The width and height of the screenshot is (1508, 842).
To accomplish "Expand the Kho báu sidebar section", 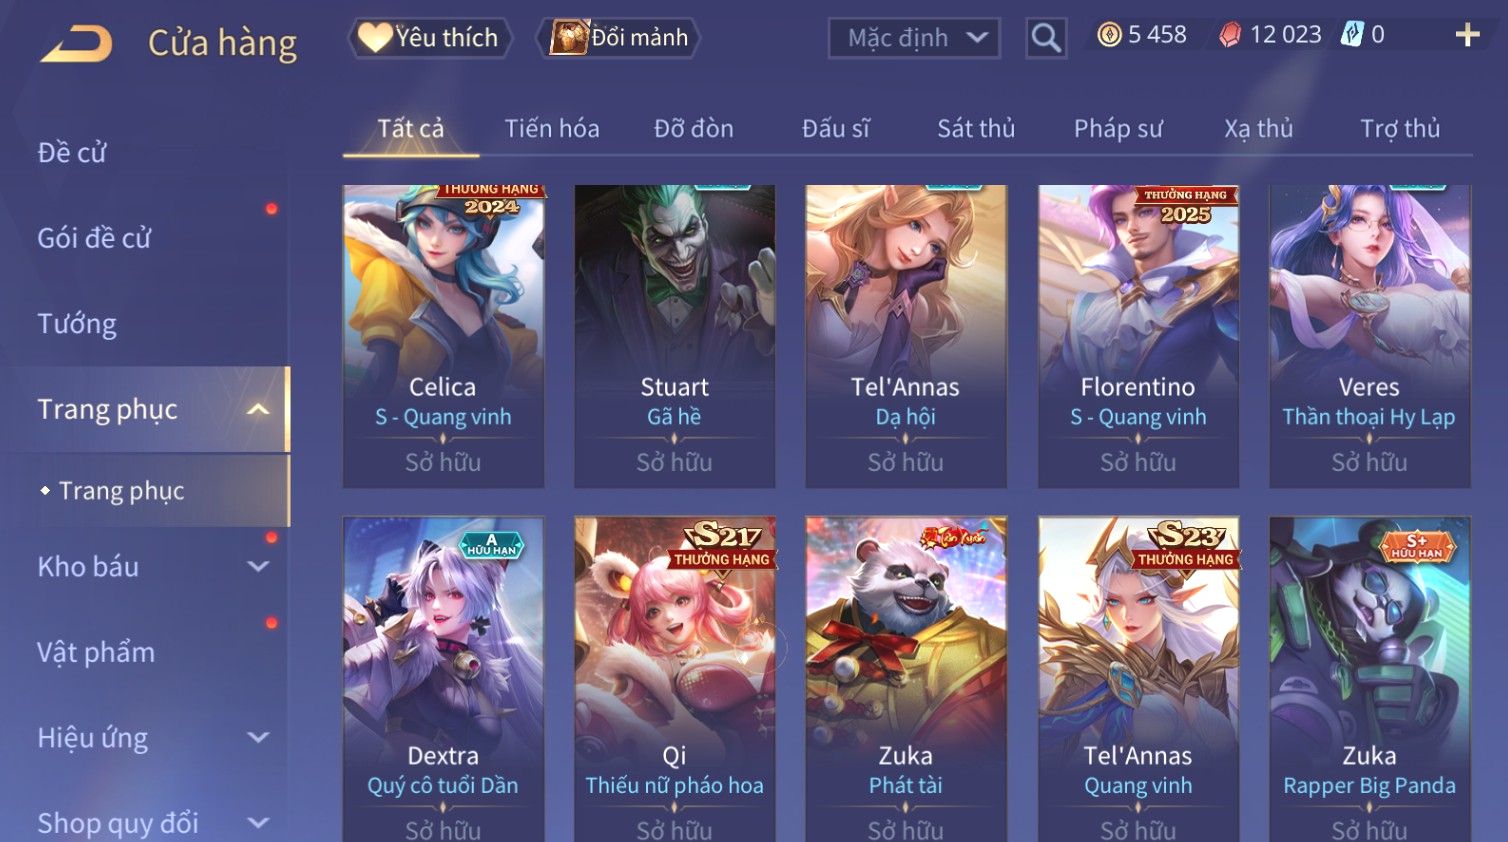I will pyautogui.click(x=258, y=567).
